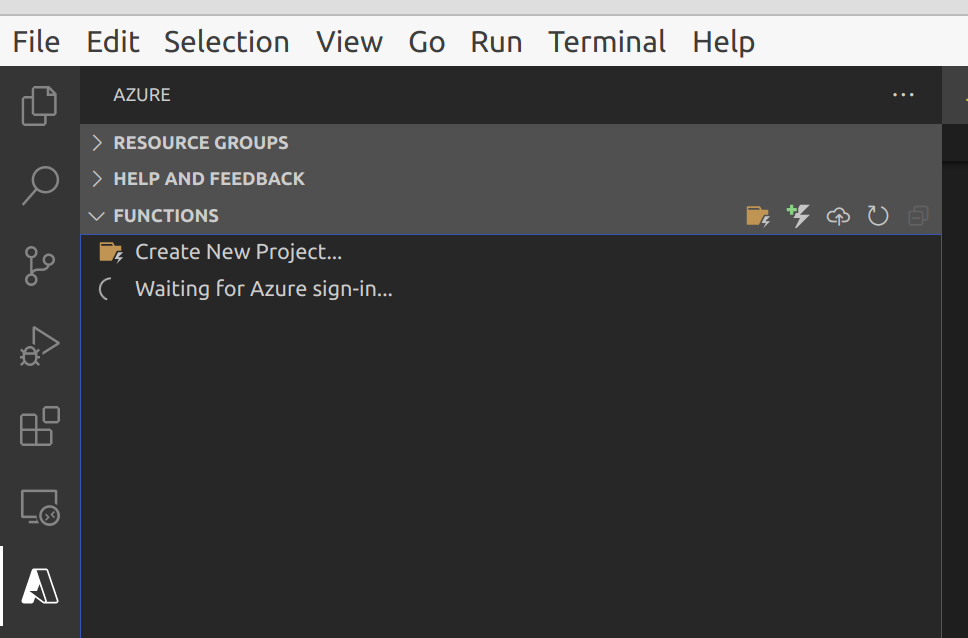The height and width of the screenshot is (638, 968).
Task: Refresh the Functions list
Action: click(878, 215)
